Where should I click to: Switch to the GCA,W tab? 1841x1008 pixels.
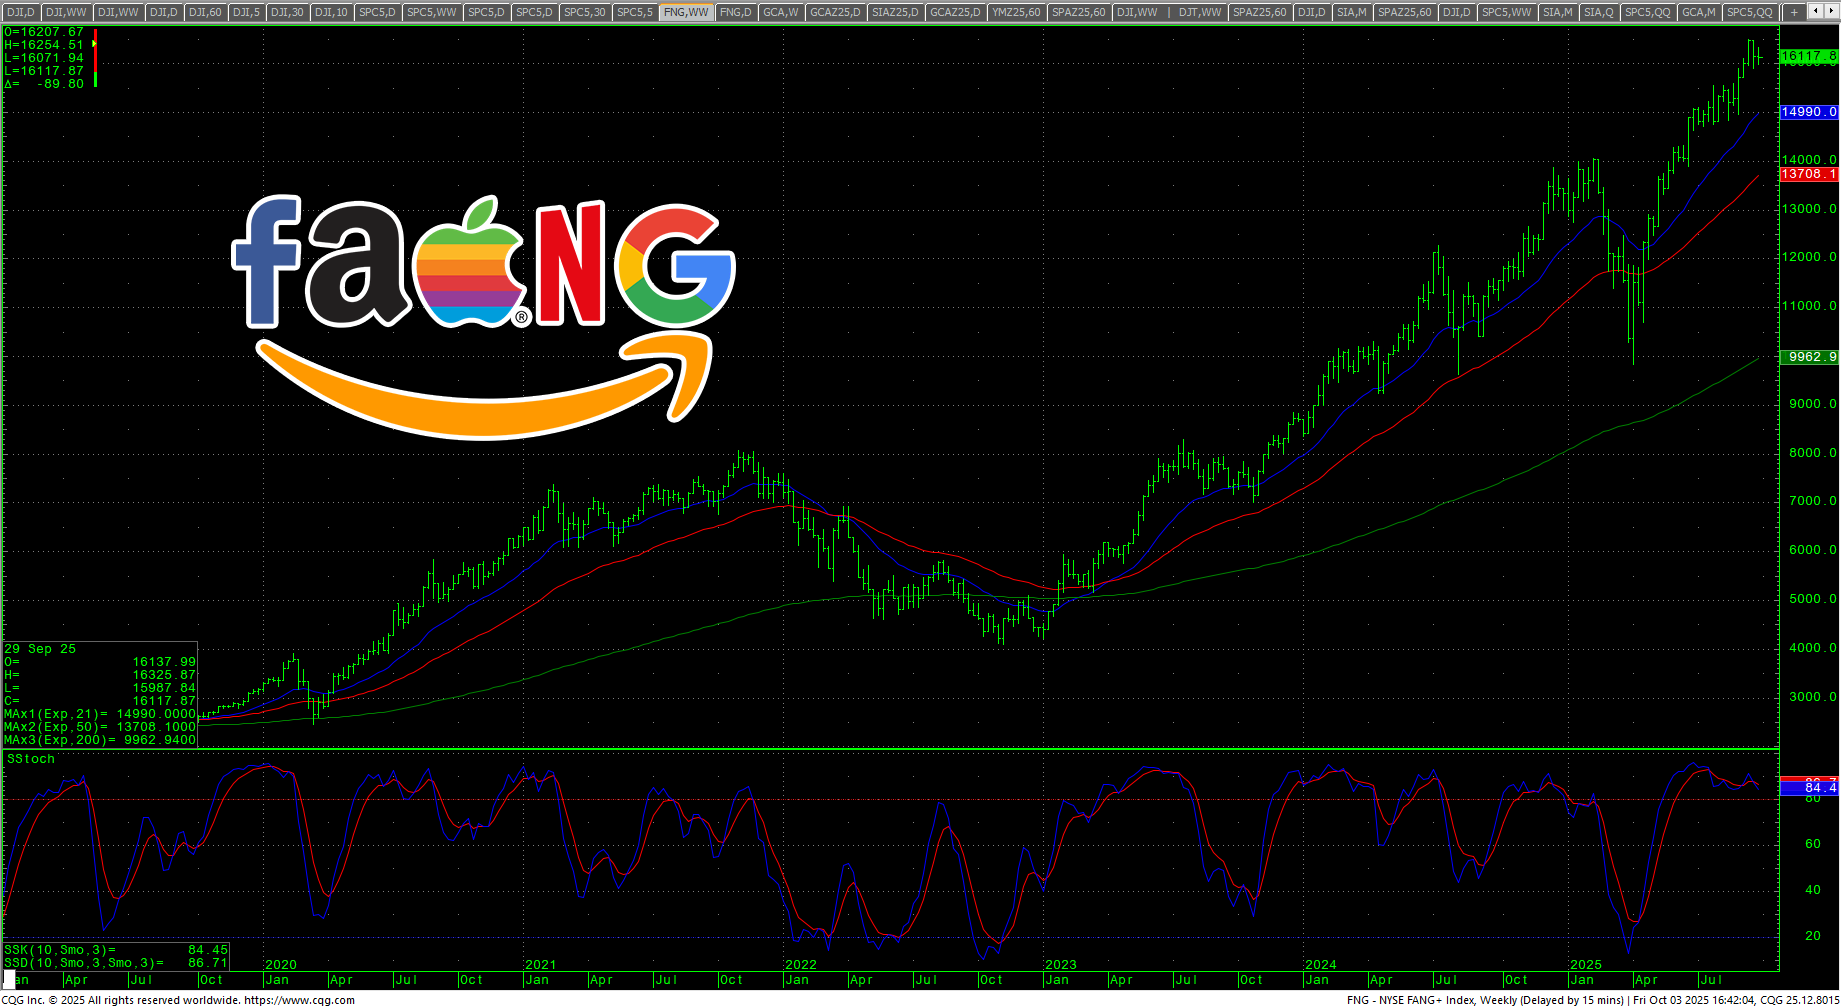(x=780, y=12)
